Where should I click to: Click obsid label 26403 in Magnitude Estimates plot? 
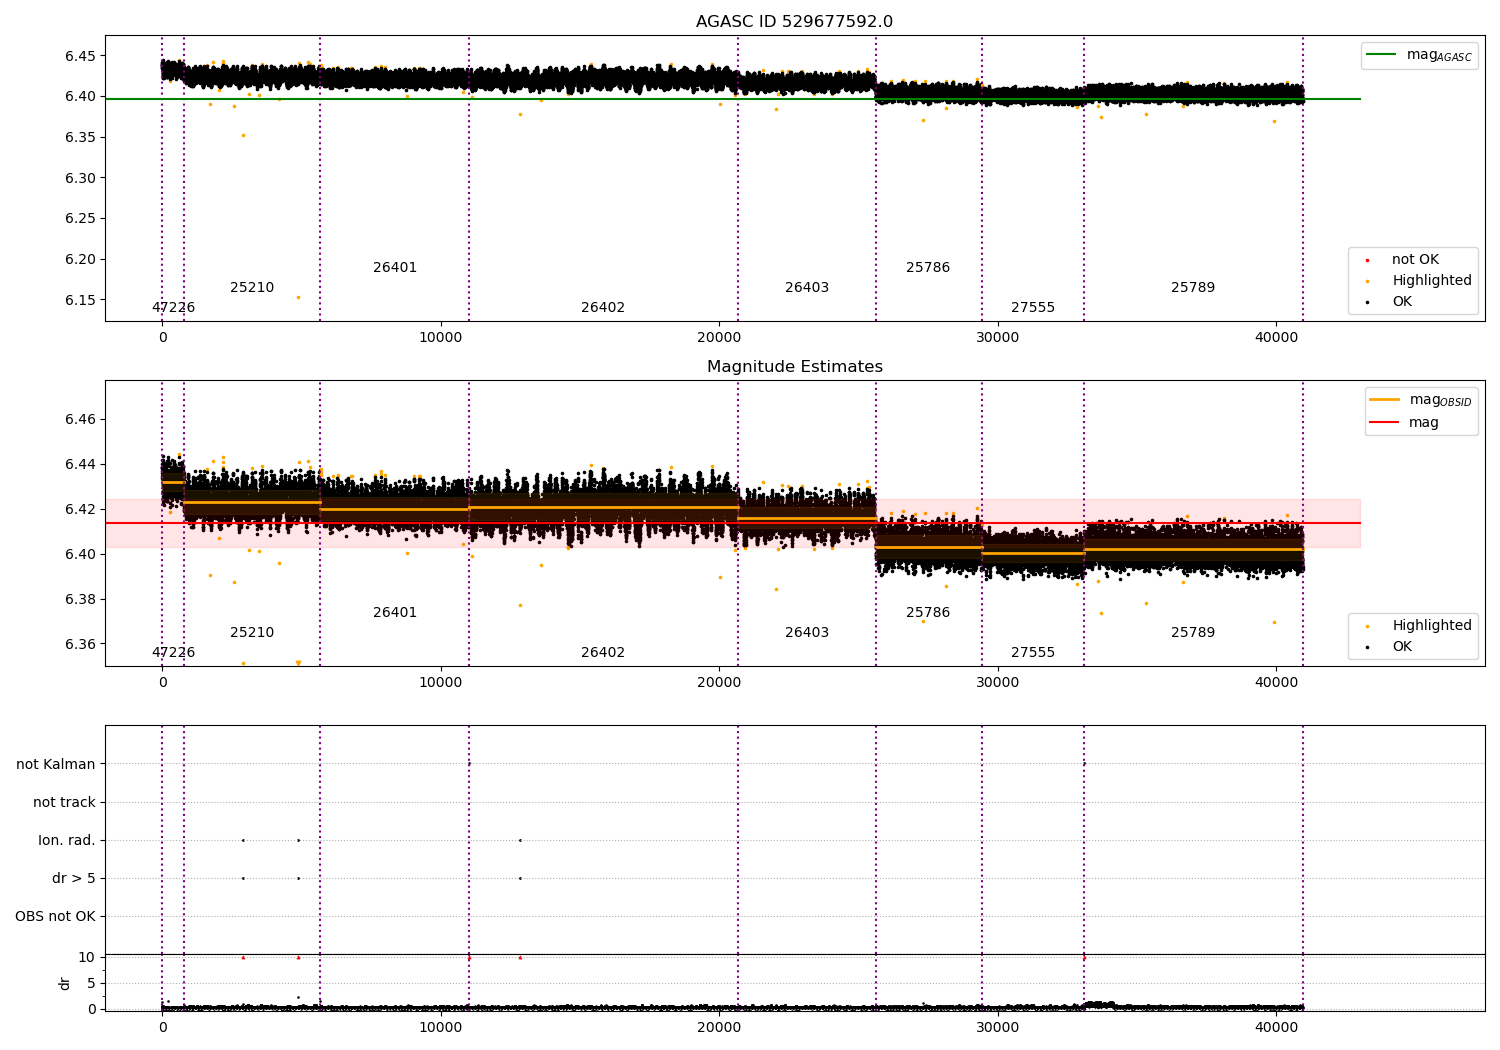tap(807, 633)
